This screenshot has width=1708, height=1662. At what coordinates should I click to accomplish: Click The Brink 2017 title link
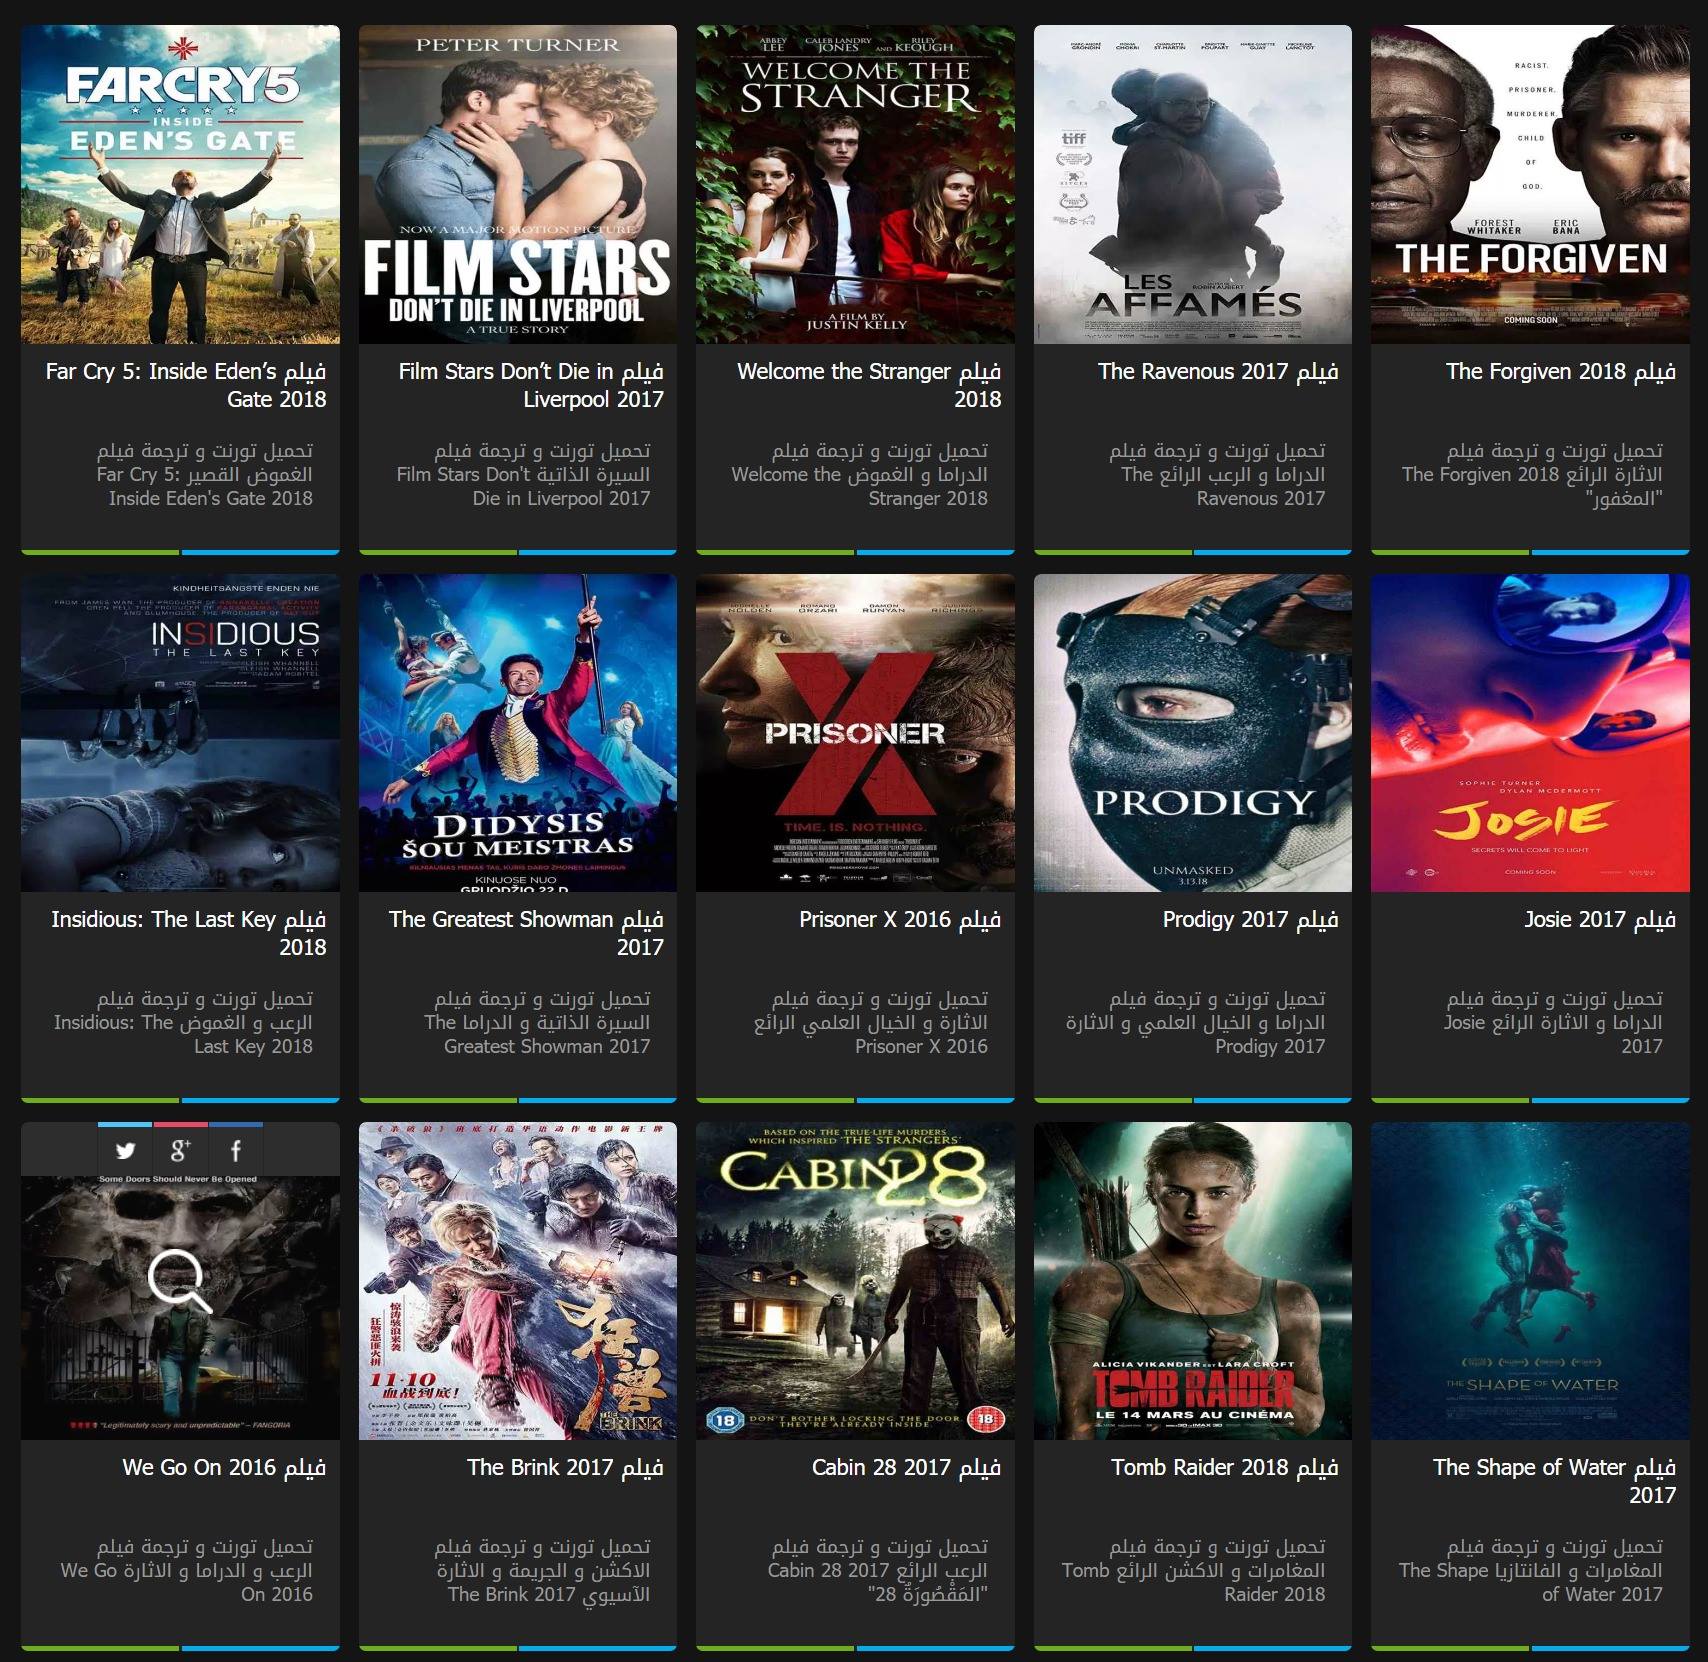(565, 1468)
